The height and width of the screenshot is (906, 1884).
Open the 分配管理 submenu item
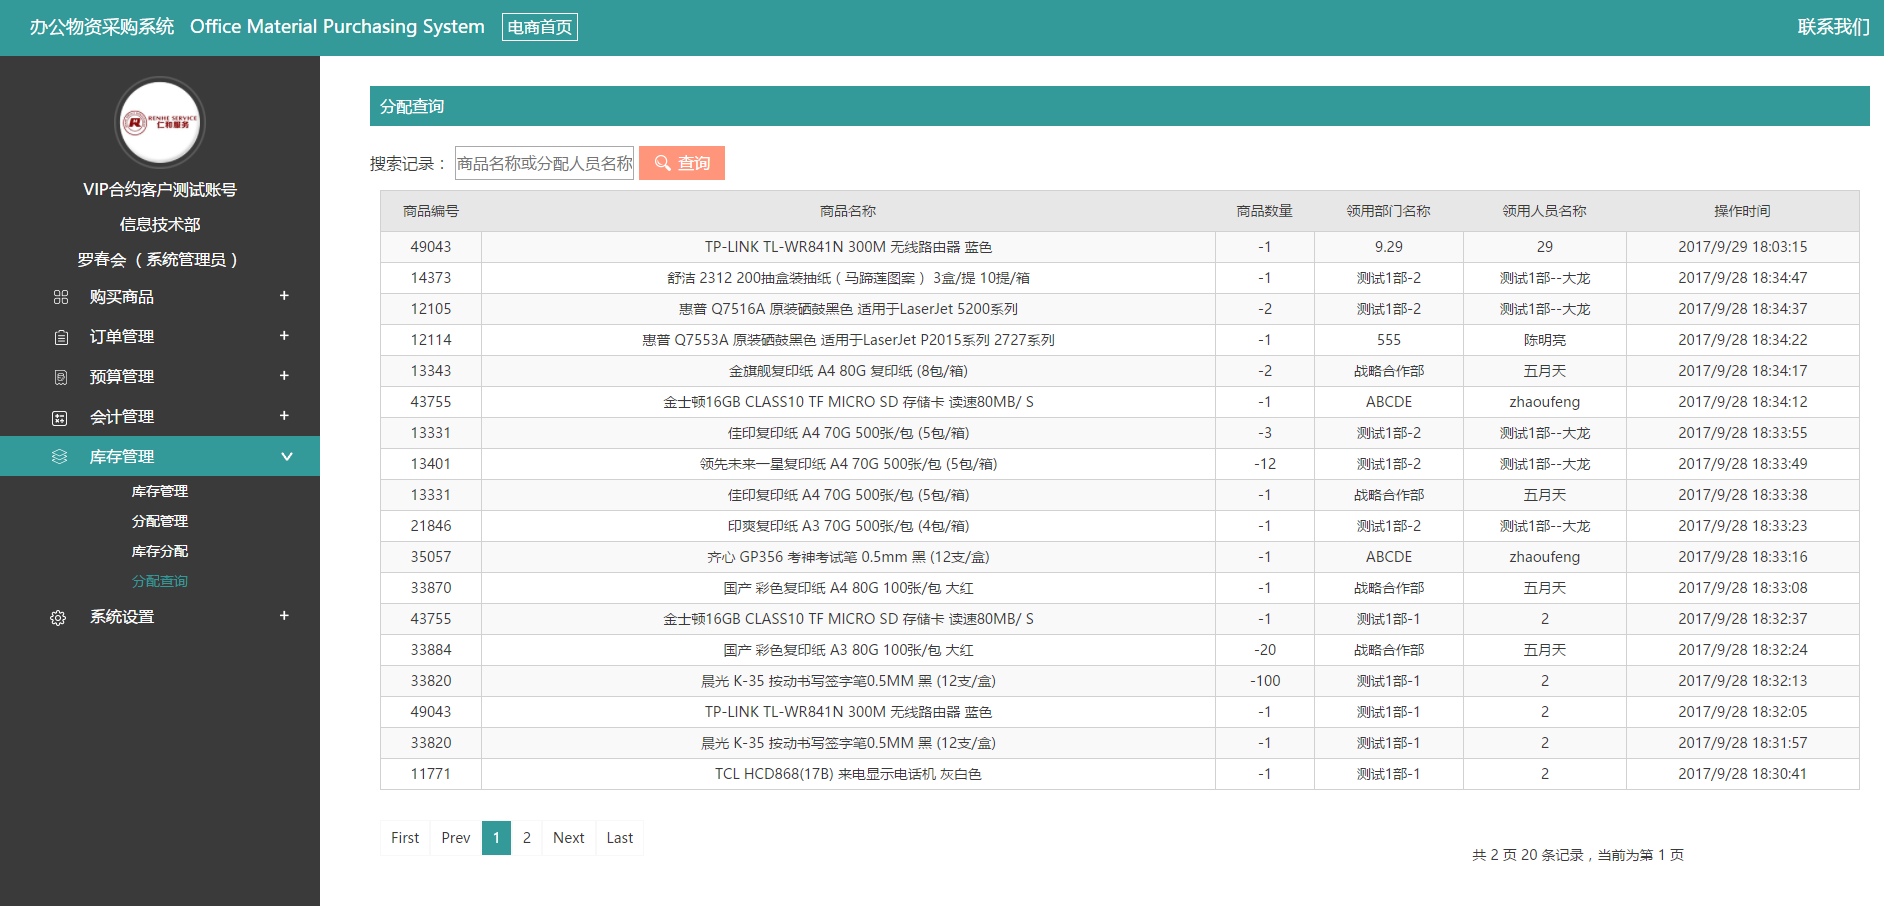pyautogui.click(x=160, y=521)
